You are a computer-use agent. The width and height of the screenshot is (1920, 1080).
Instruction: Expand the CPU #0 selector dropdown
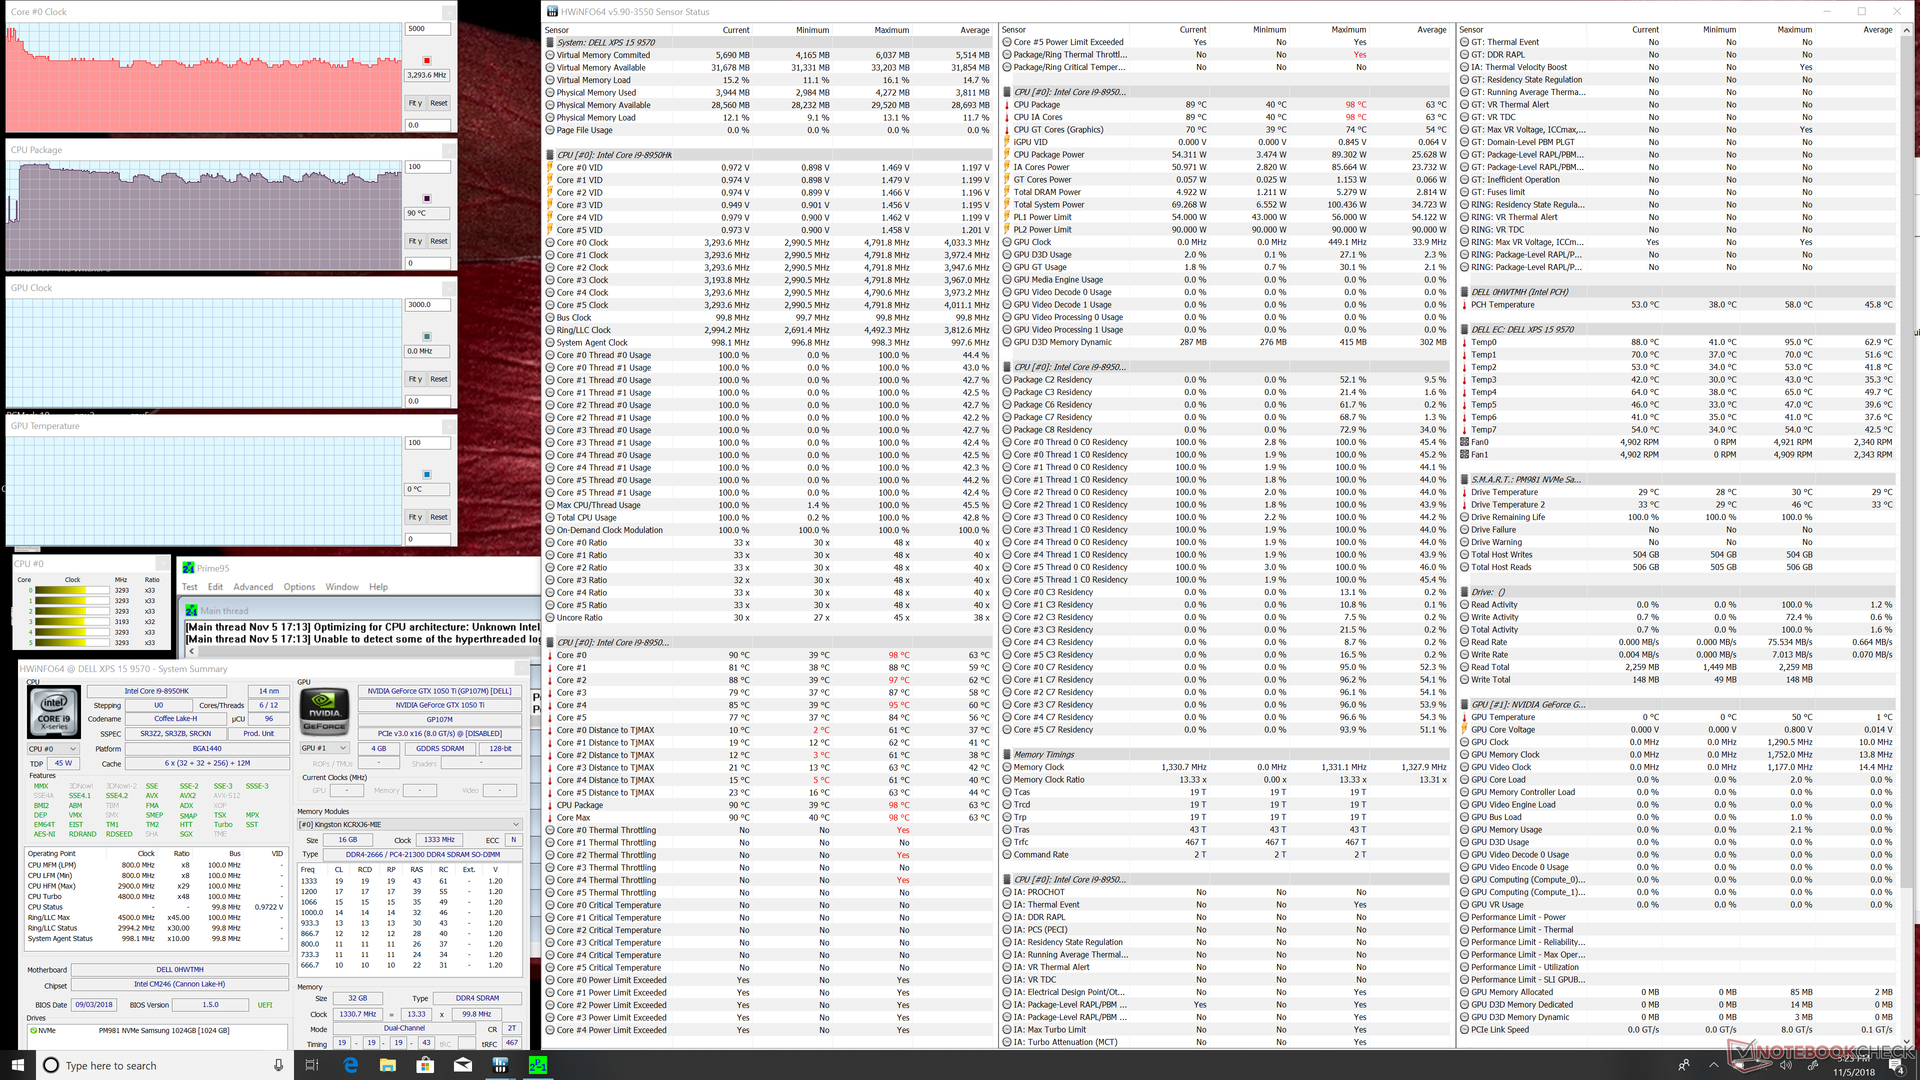click(53, 748)
